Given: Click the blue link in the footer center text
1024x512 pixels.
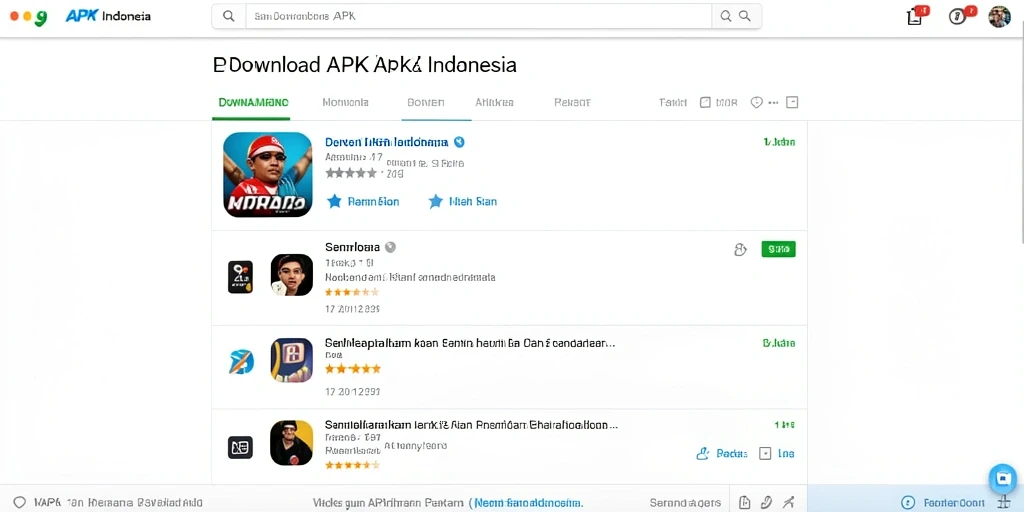Looking at the screenshot, I should [528, 503].
